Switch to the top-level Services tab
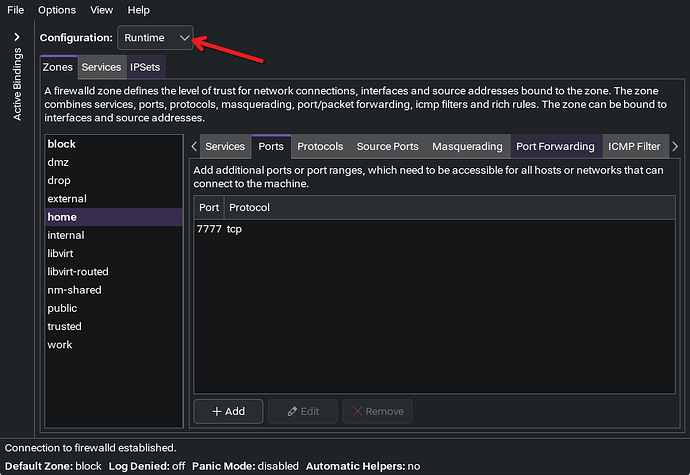The image size is (690, 475). click(x=101, y=67)
